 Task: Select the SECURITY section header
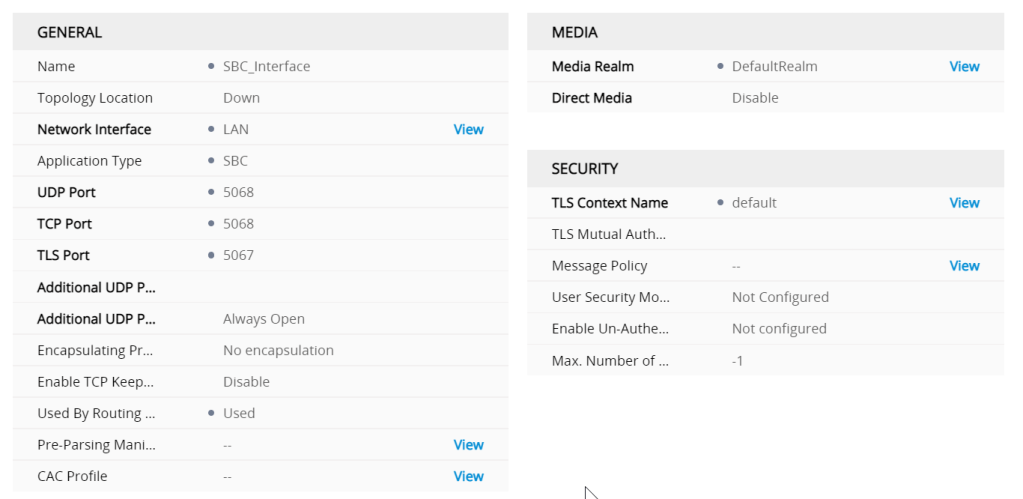[585, 168]
